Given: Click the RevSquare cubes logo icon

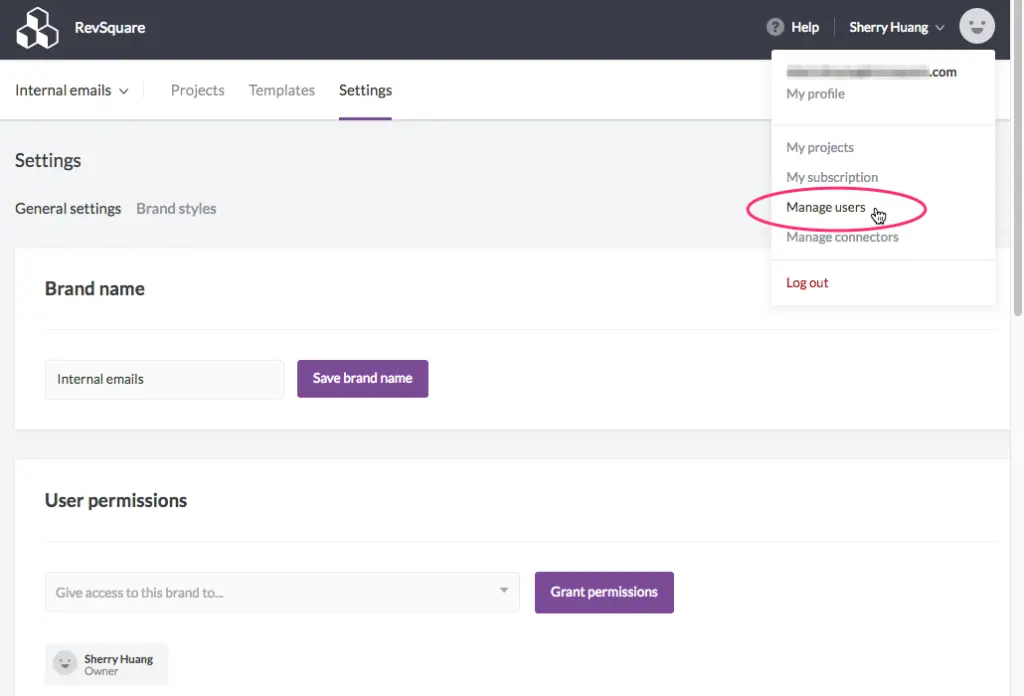Looking at the screenshot, I should pos(37,27).
